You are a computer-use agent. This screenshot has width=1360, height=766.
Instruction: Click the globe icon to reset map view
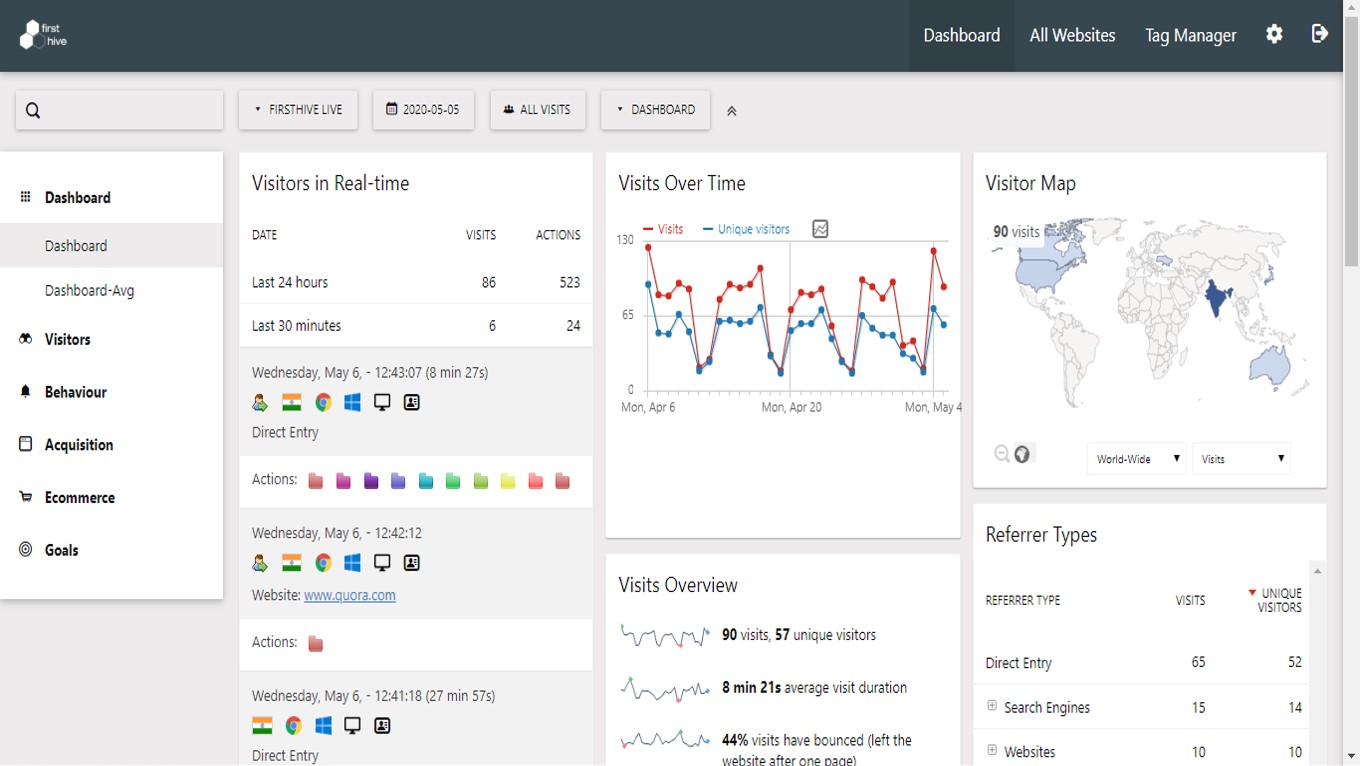(x=1022, y=453)
